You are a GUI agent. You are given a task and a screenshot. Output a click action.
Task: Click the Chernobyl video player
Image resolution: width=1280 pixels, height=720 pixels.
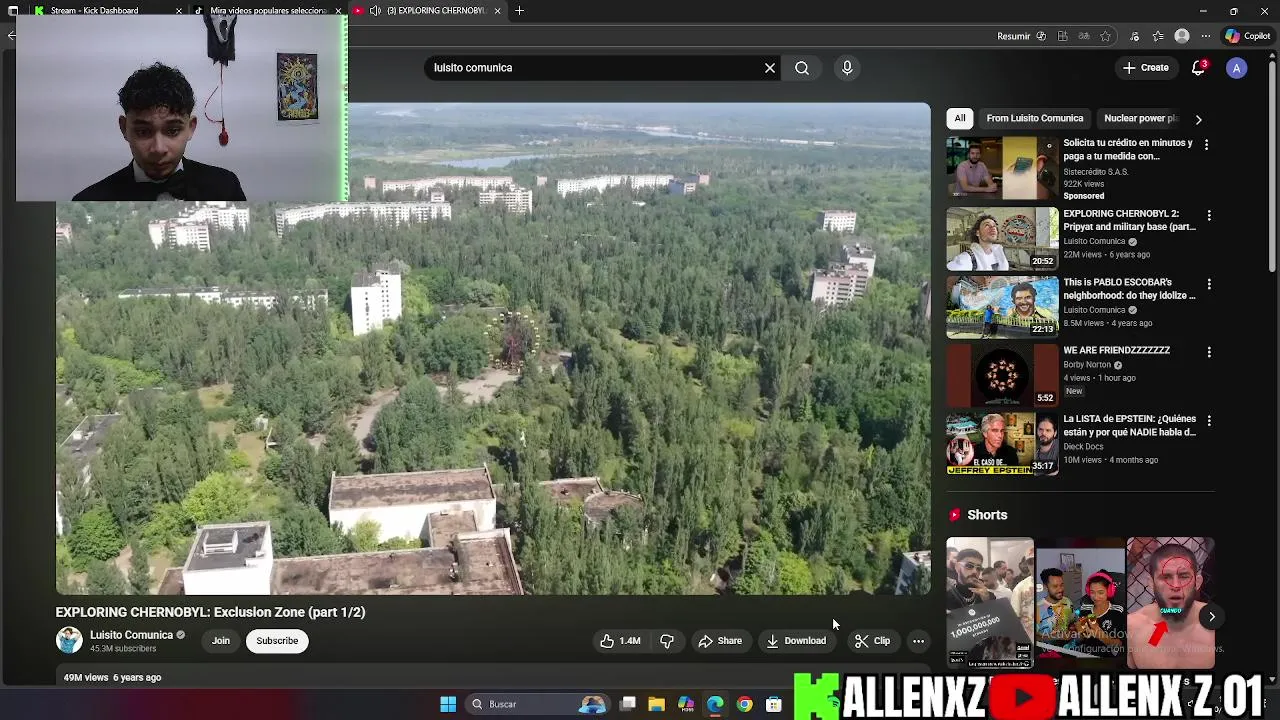[x=493, y=349]
